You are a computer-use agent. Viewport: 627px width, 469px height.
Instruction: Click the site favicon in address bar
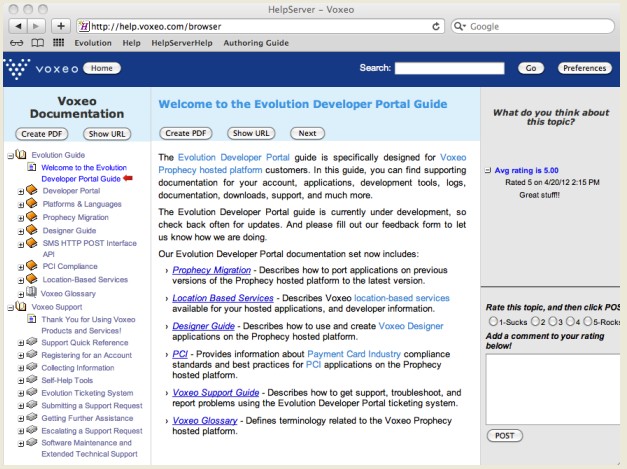[x=84, y=26]
